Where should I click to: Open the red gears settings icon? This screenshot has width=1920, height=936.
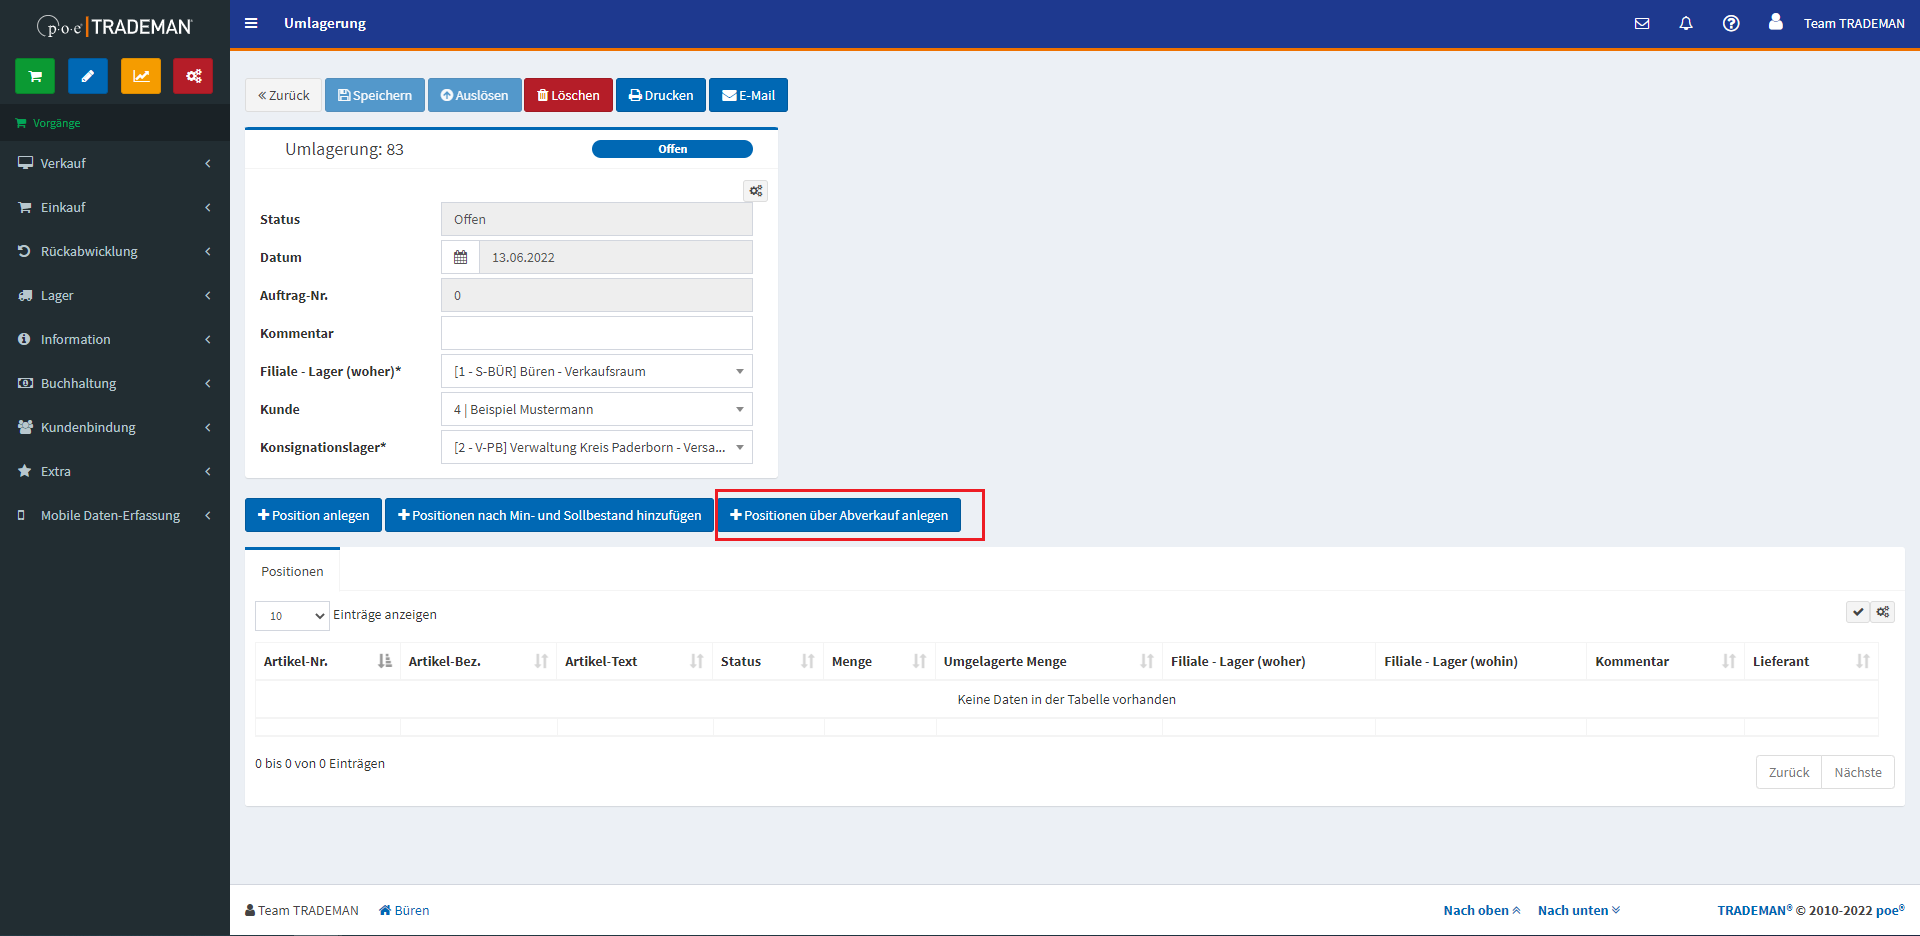[x=193, y=76]
